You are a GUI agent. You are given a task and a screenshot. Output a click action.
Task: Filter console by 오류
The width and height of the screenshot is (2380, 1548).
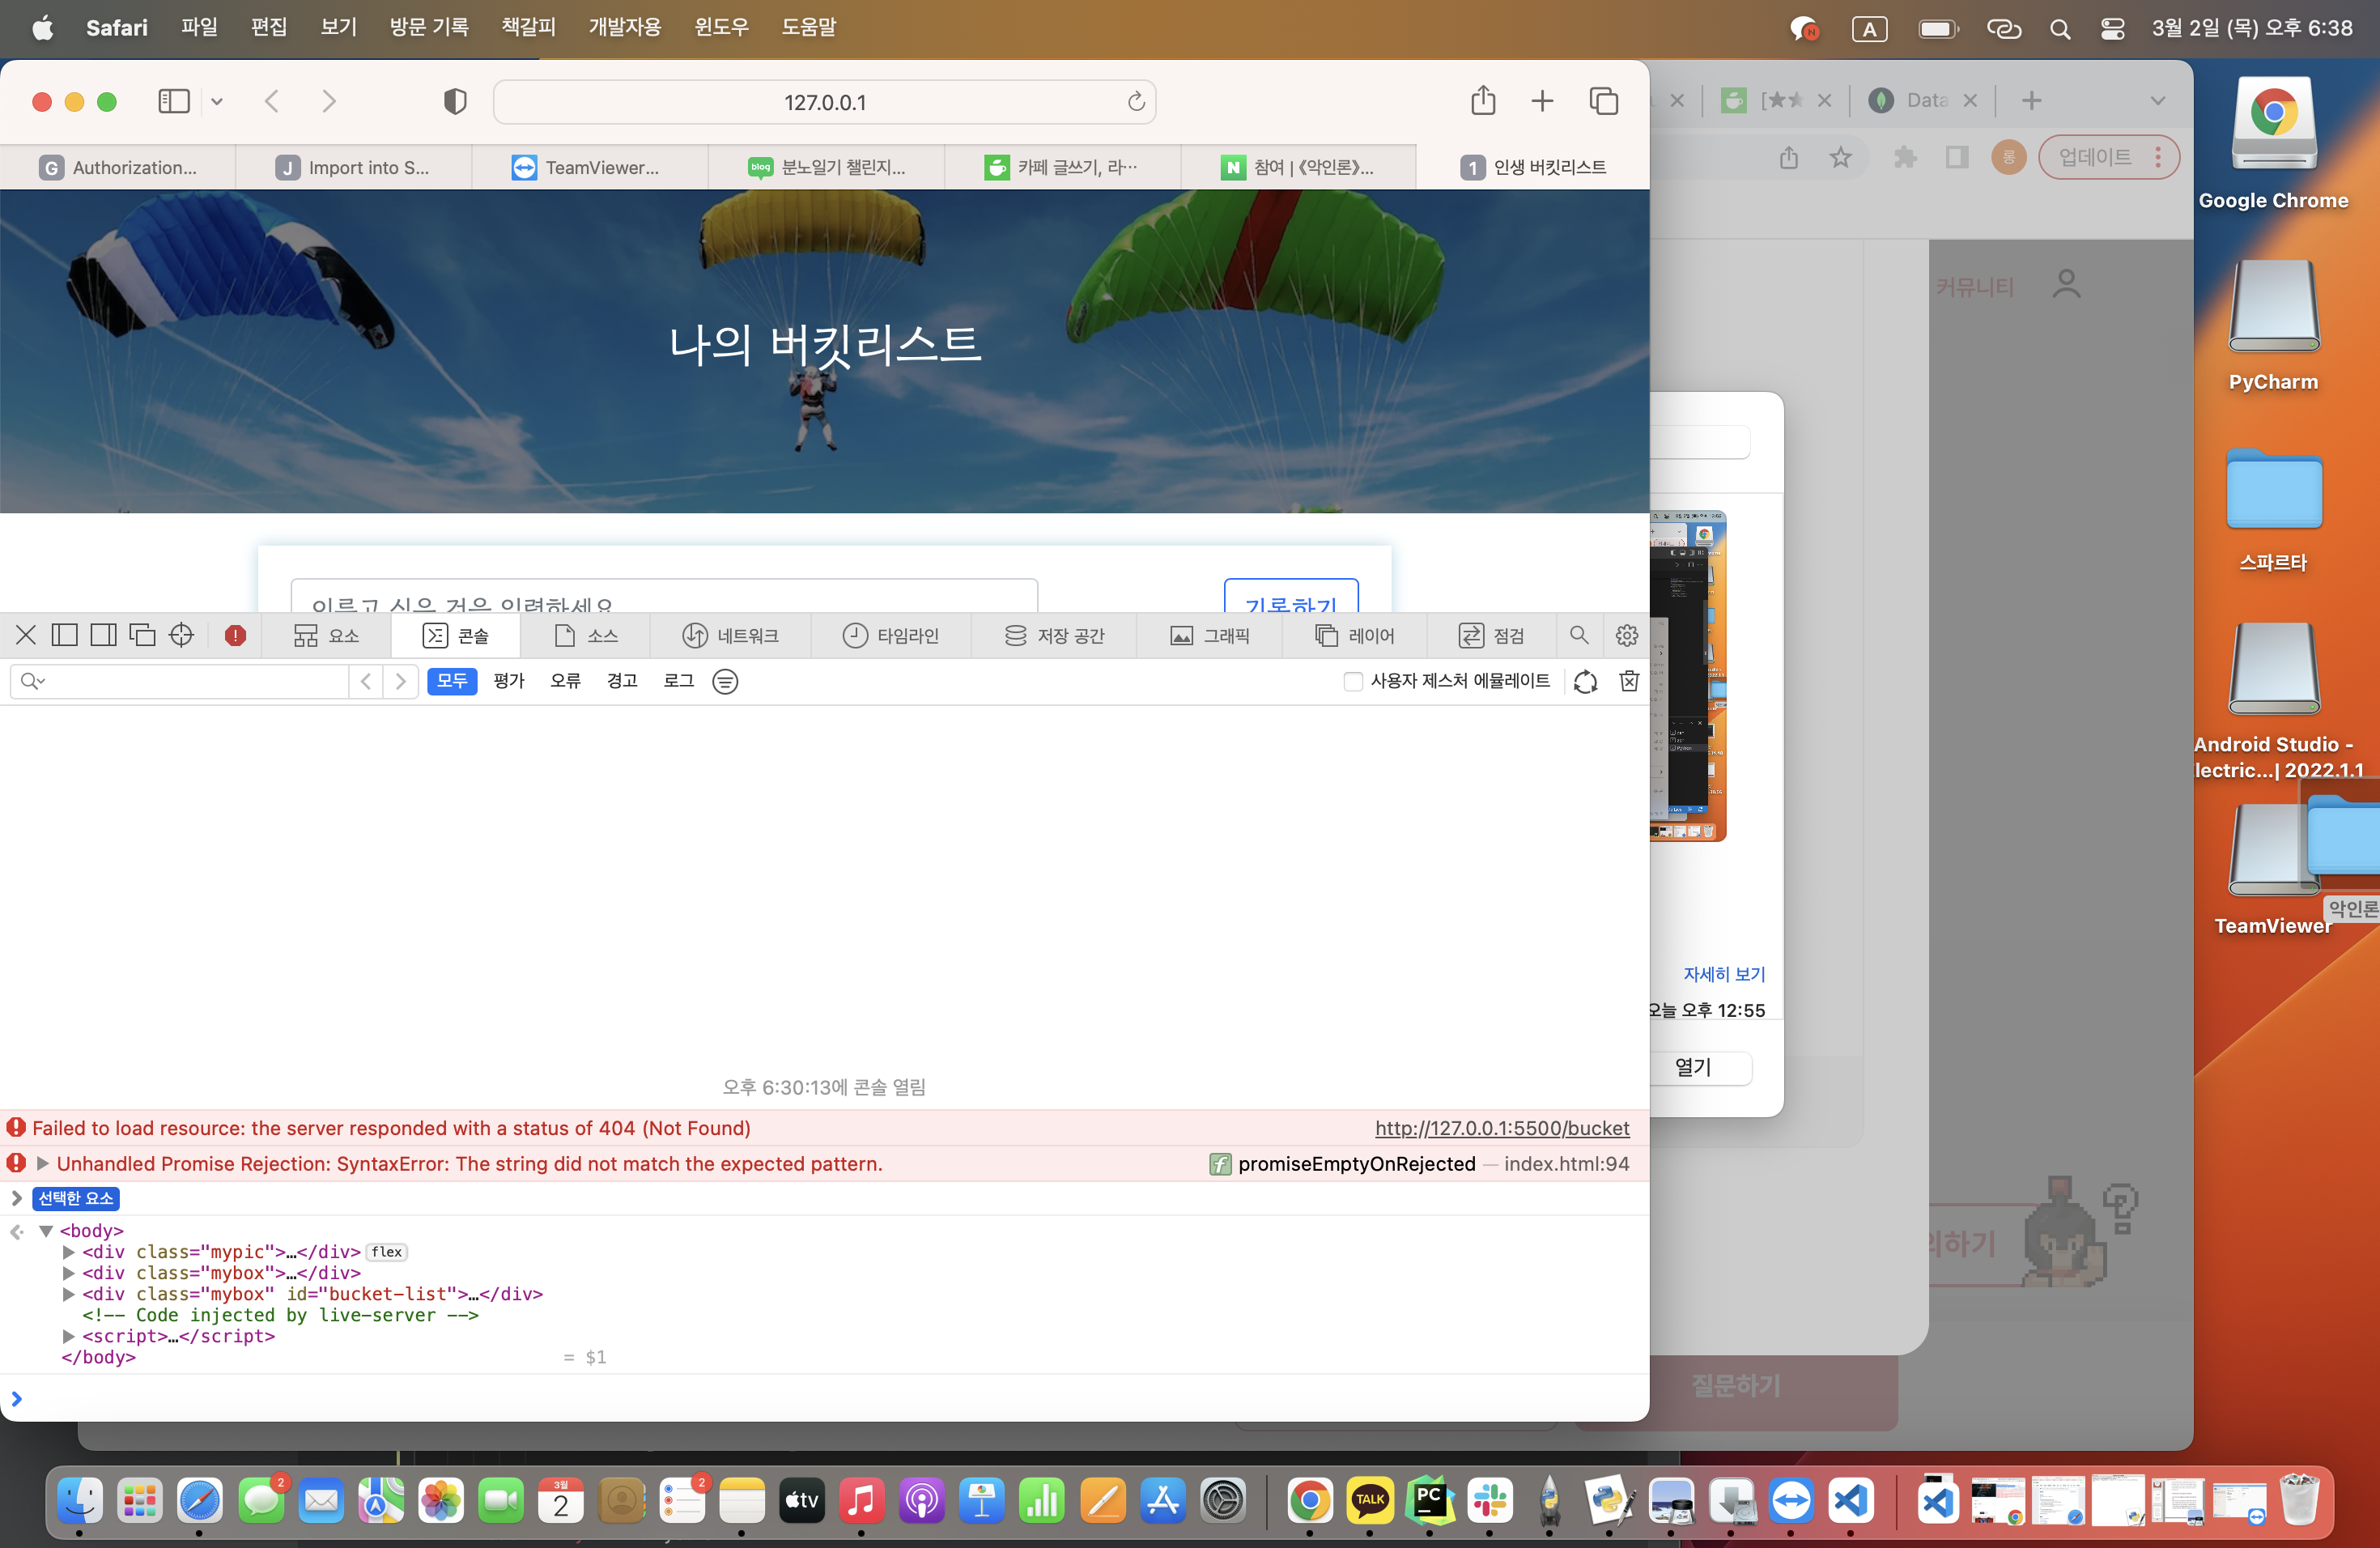click(x=565, y=681)
